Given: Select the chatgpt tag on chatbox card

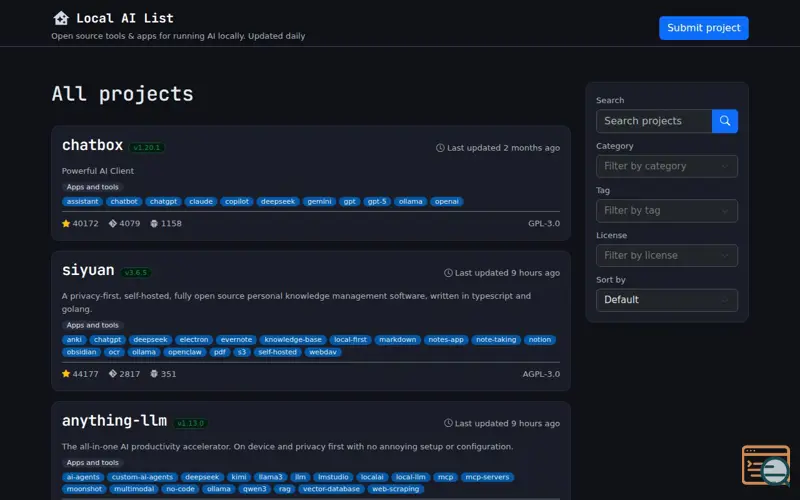Looking at the screenshot, I should pos(163,202).
